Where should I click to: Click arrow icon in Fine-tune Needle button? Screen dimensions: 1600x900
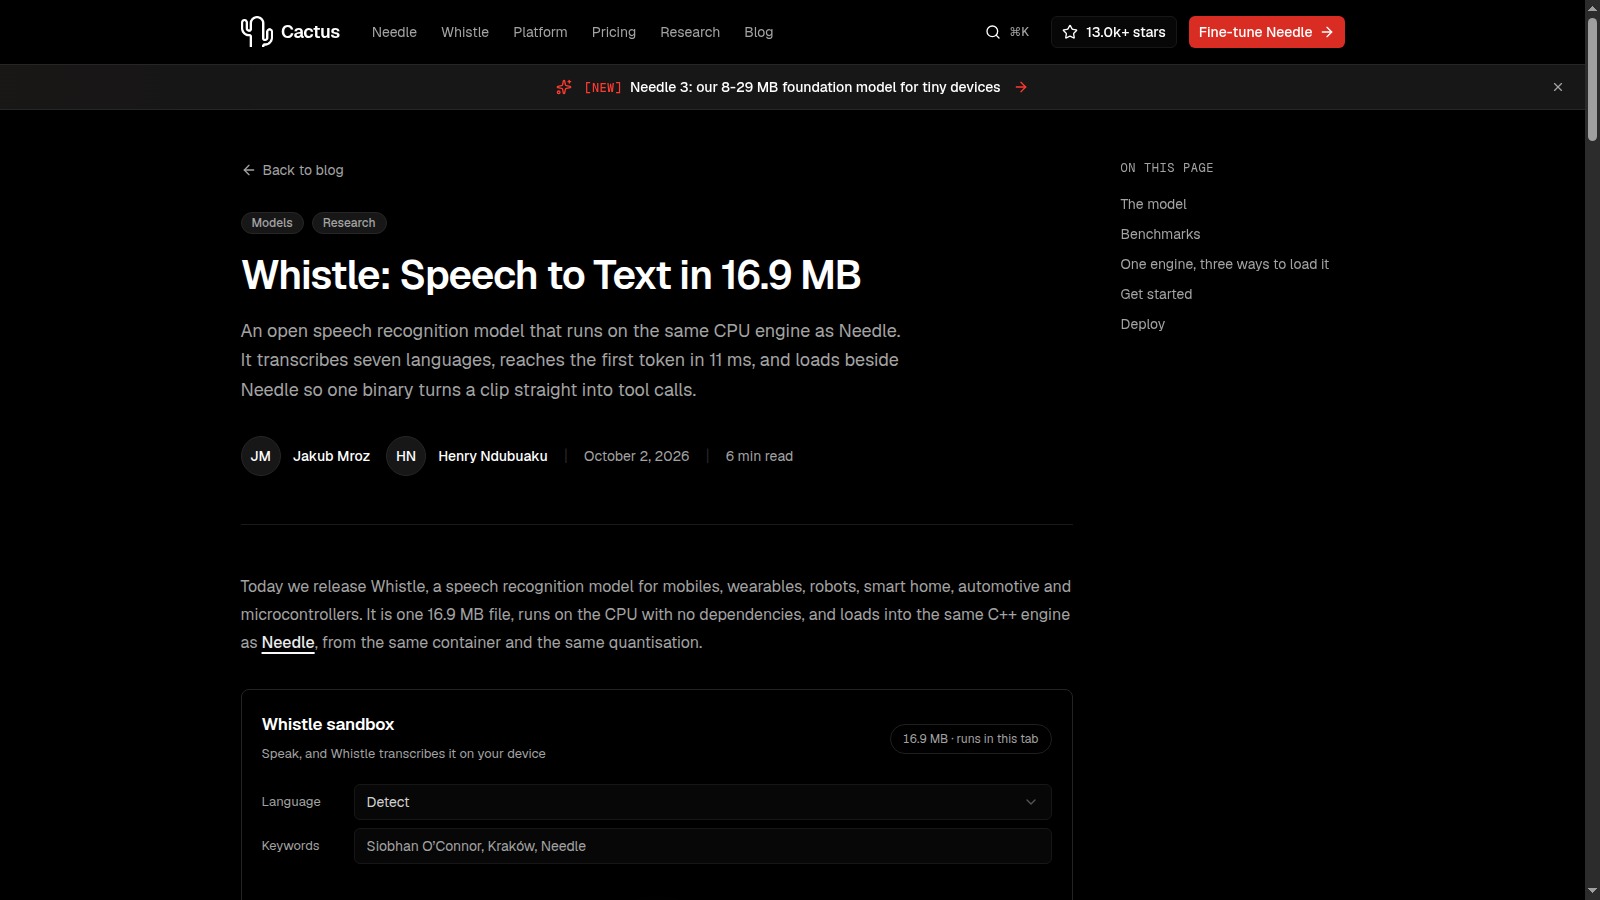point(1327,32)
